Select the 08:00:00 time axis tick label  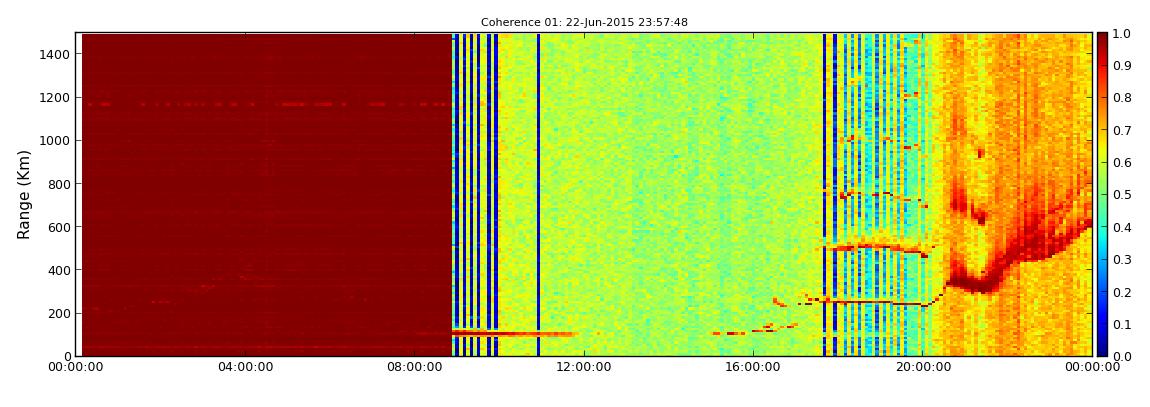tap(414, 367)
